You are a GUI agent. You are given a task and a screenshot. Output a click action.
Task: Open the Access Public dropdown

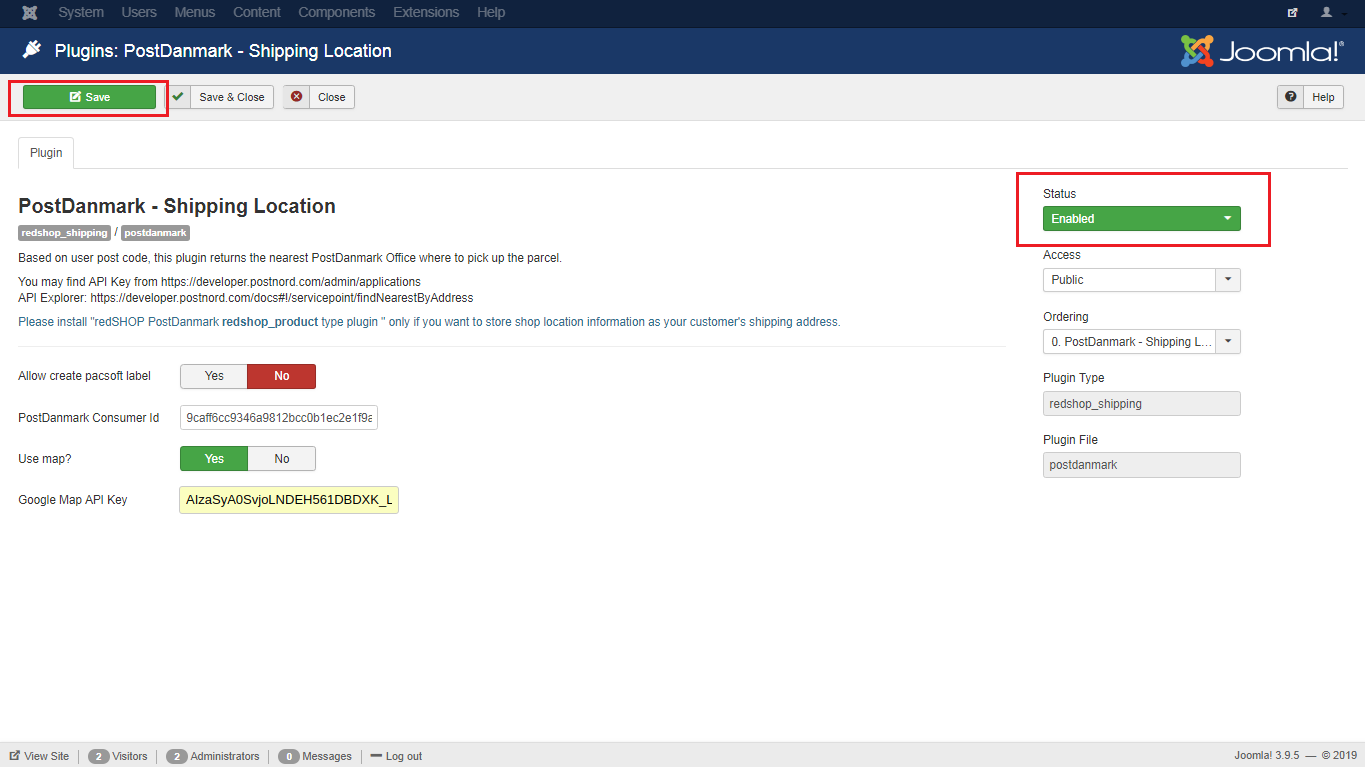point(1142,280)
